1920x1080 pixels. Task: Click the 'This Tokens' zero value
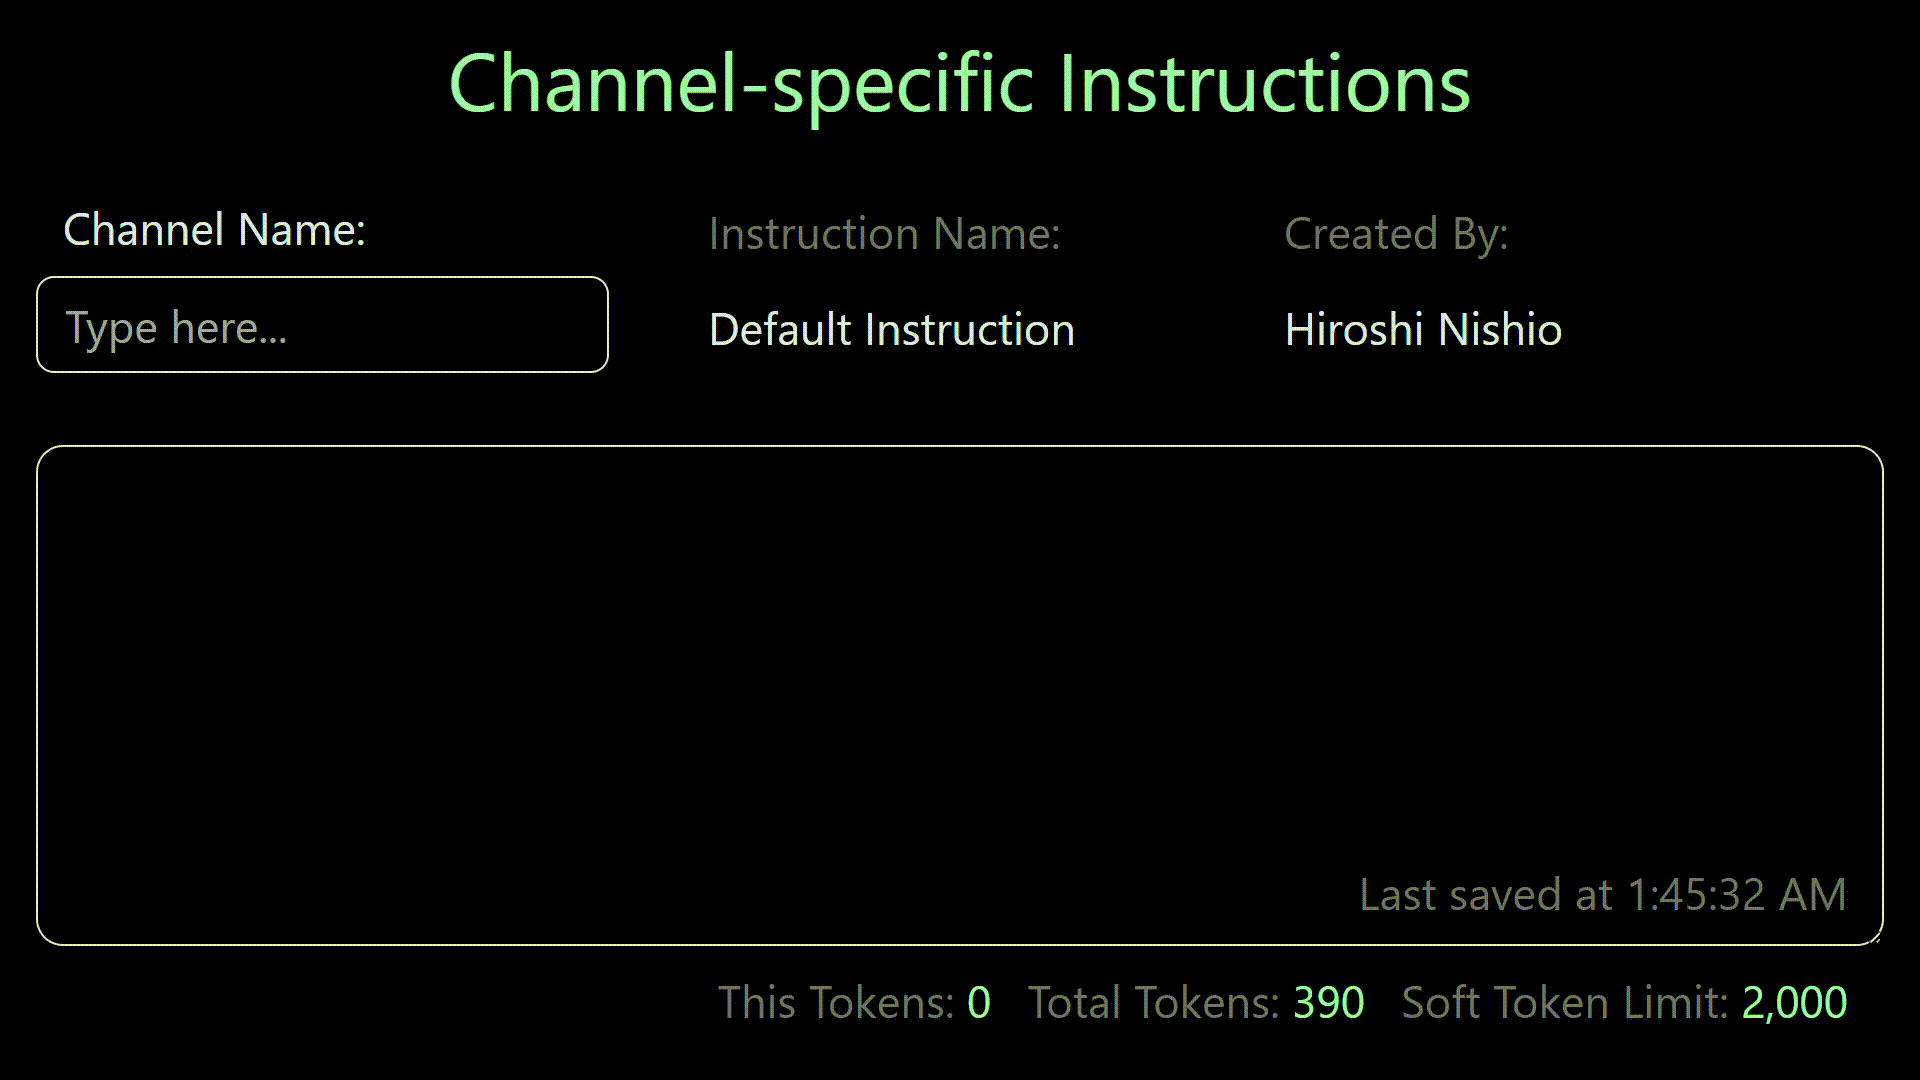click(979, 1002)
